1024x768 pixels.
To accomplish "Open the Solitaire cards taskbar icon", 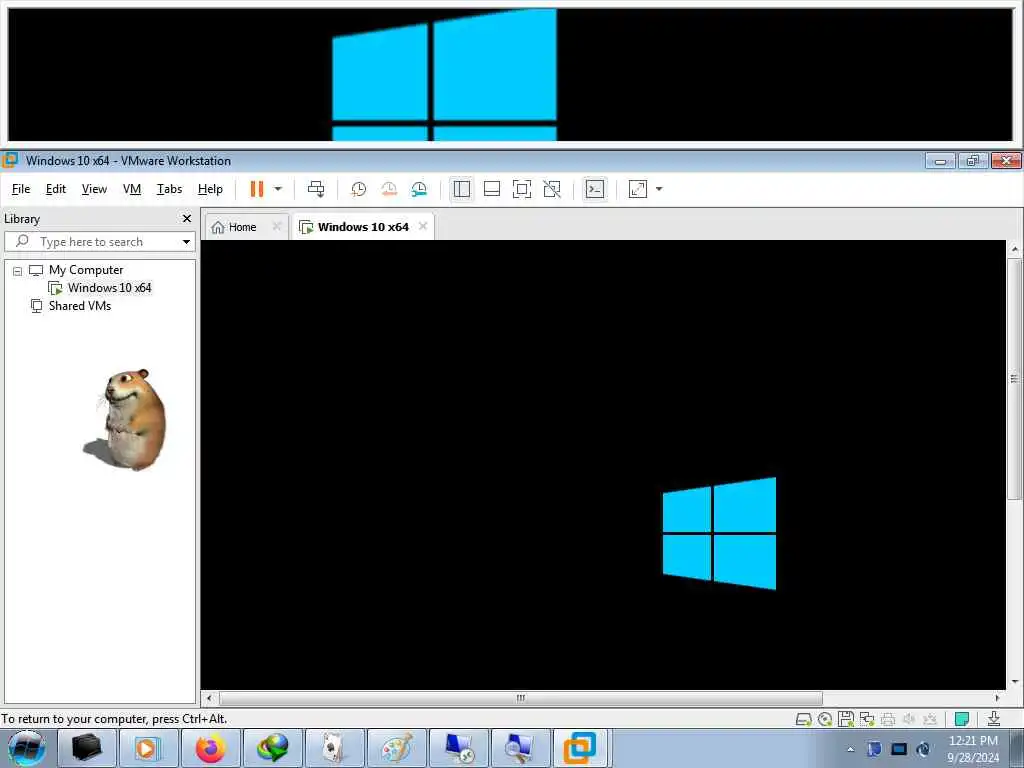I will pos(334,748).
